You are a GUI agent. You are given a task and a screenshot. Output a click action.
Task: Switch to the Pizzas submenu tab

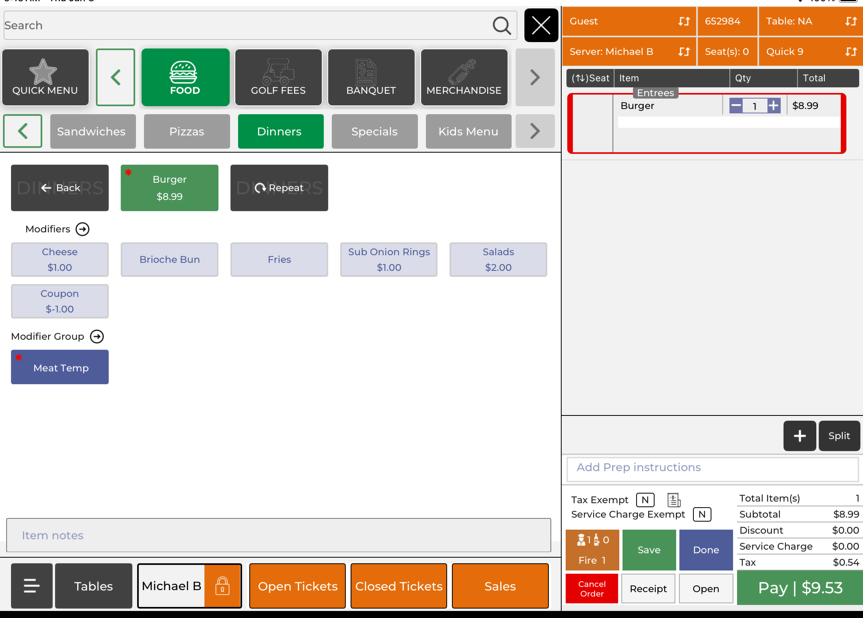pyautogui.click(x=186, y=132)
